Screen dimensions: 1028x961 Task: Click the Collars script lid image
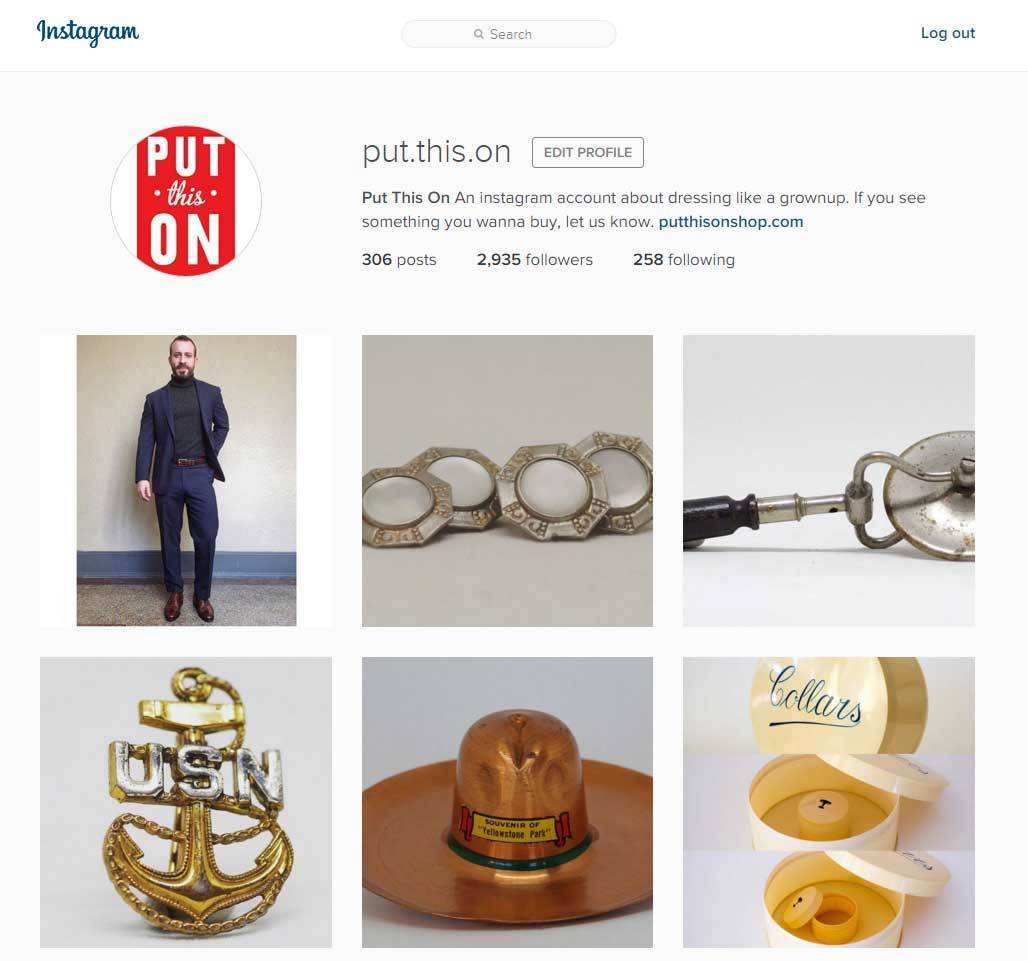tap(829, 705)
